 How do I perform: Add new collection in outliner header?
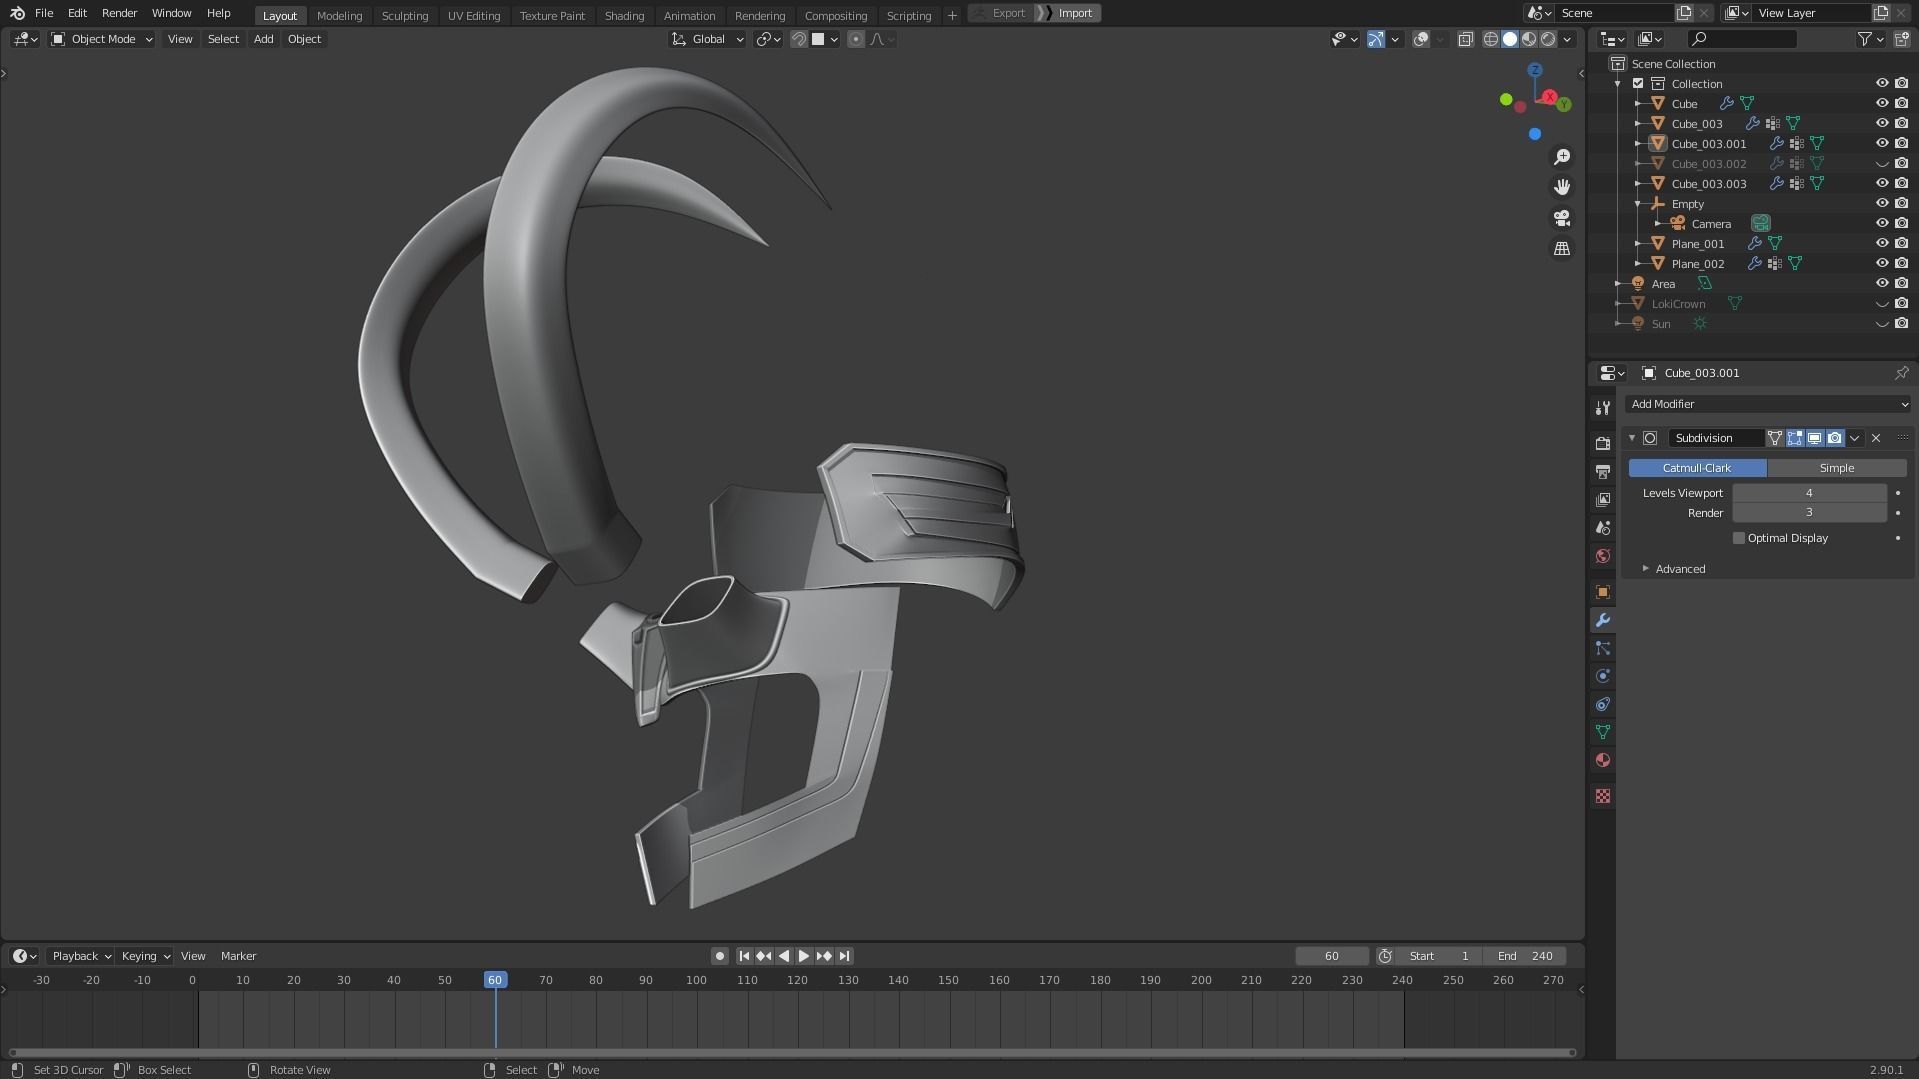point(1901,39)
